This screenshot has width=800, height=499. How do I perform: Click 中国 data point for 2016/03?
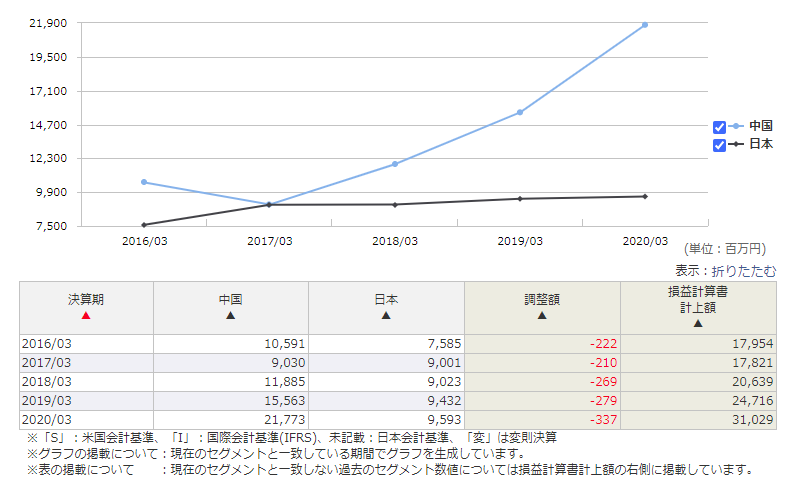pyautogui.click(x=144, y=182)
